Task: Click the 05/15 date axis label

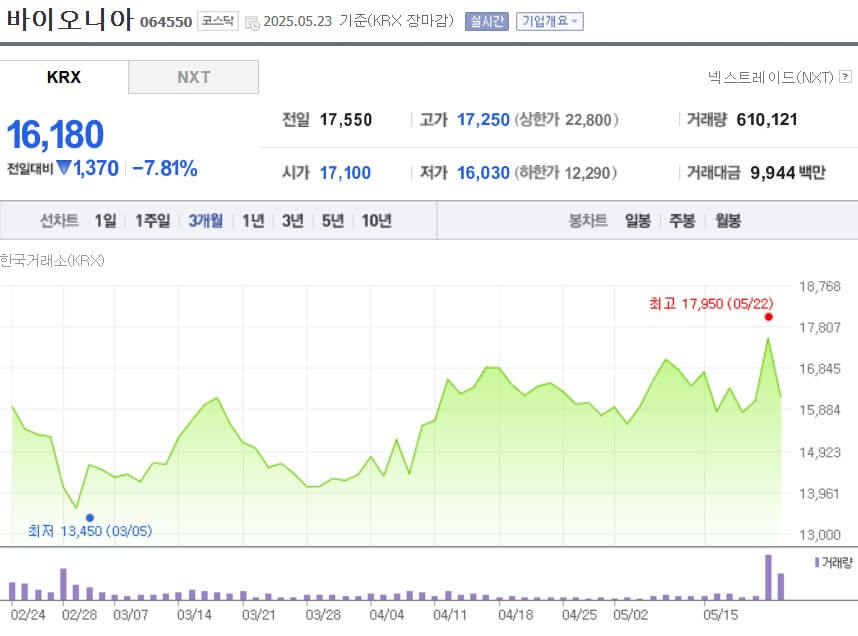Action: (721, 615)
